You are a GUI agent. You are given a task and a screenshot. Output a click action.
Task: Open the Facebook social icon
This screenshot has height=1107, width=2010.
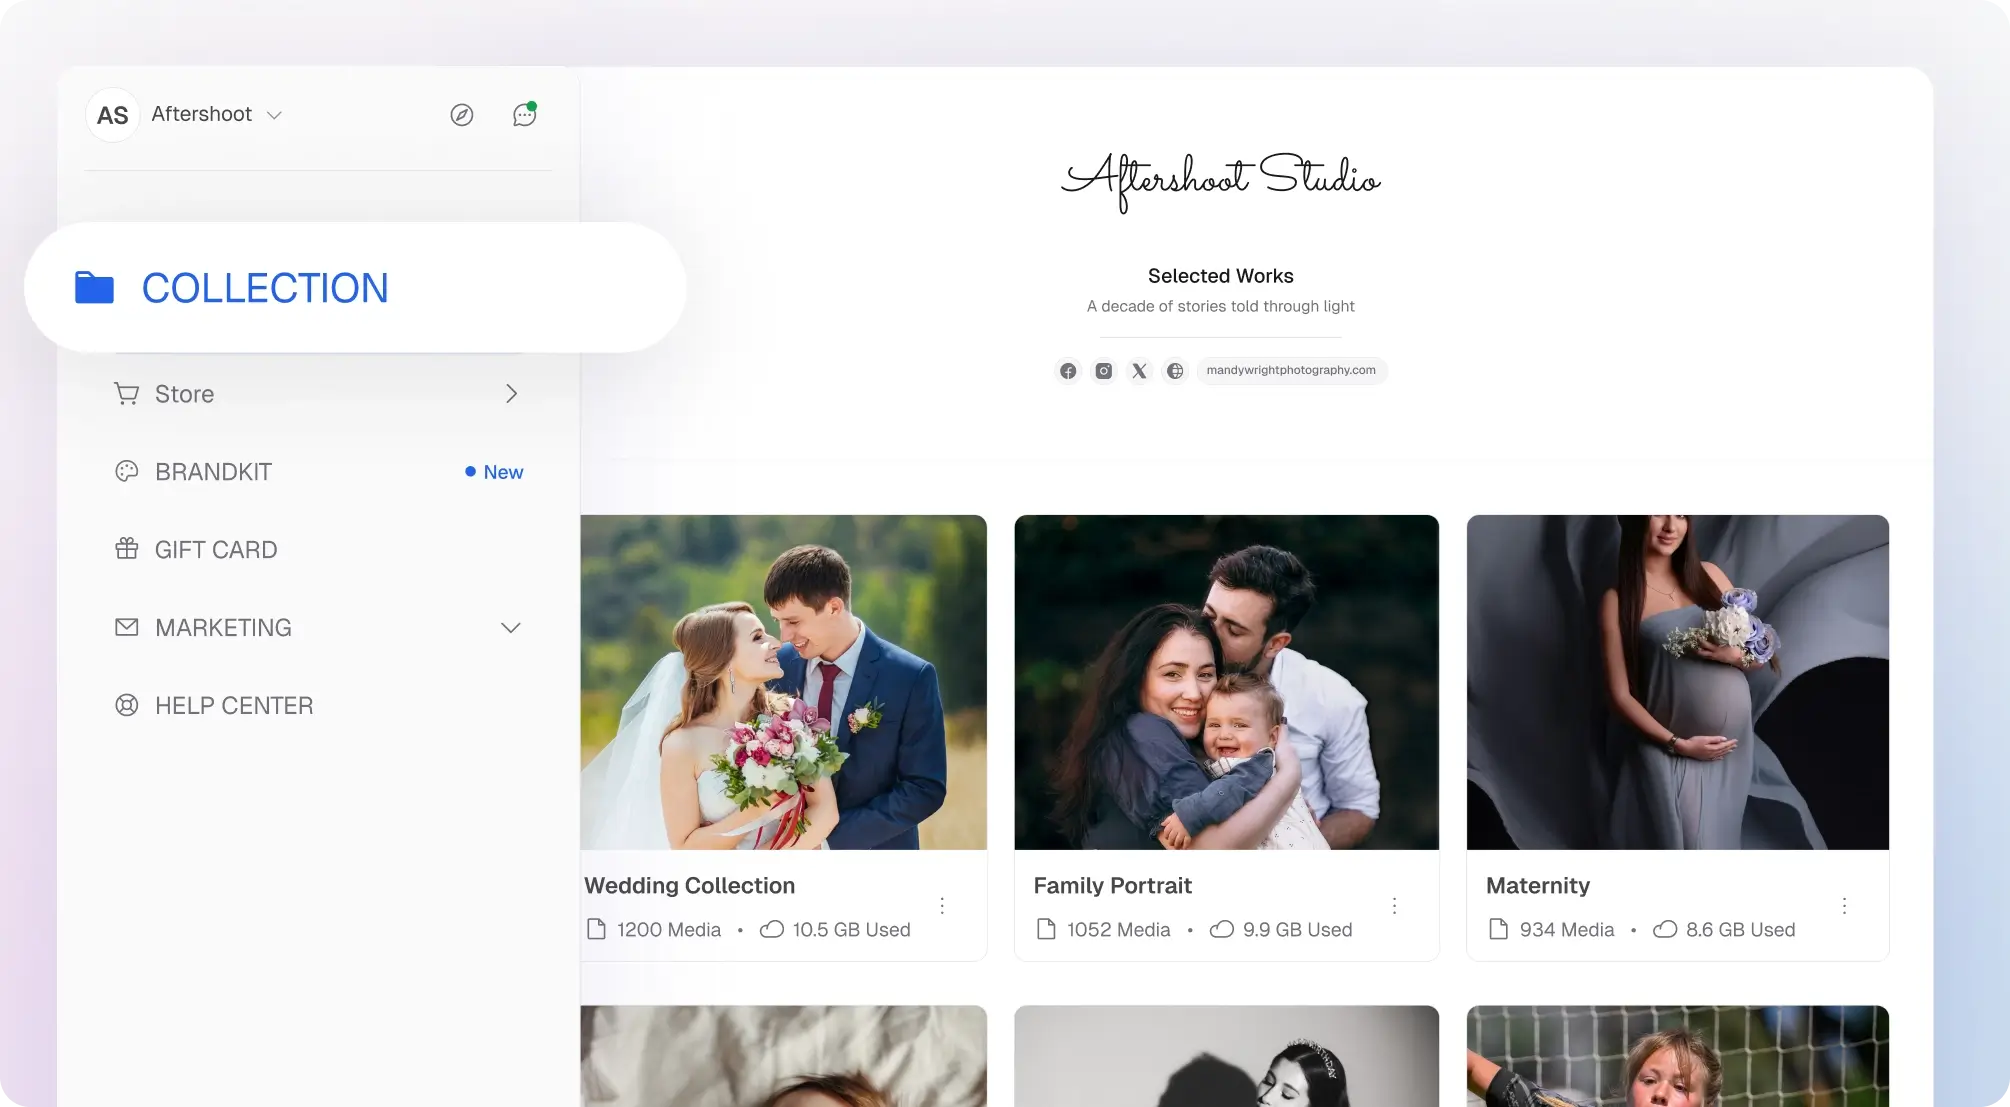point(1068,371)
